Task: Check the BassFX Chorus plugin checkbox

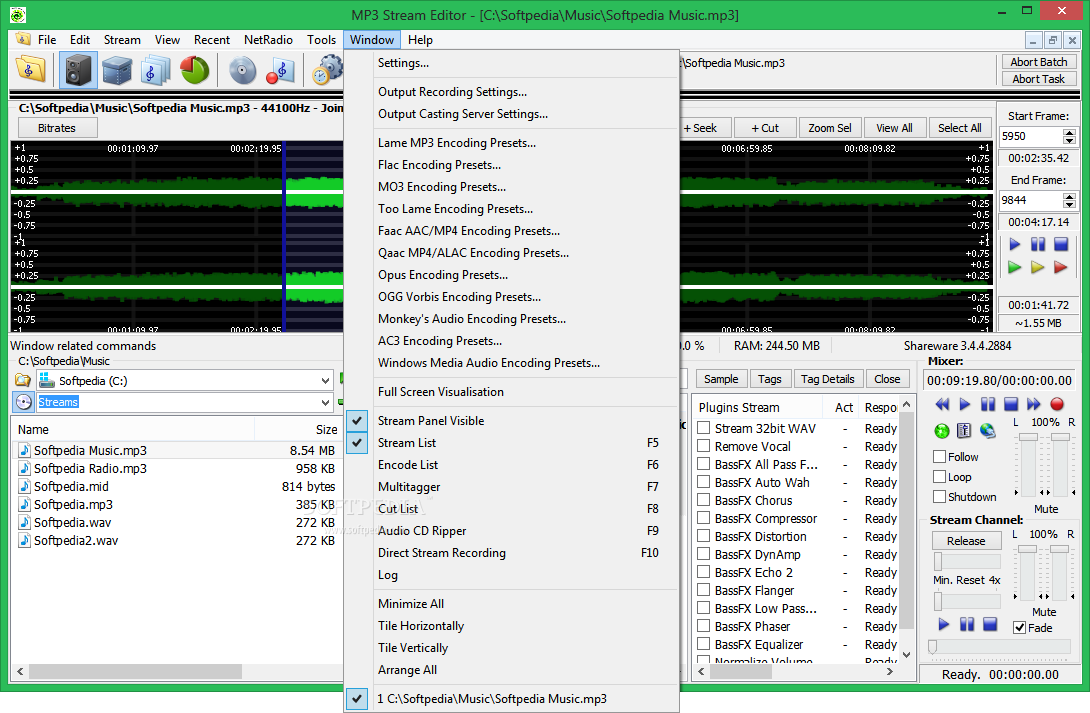Action: (x=703, y=500)
